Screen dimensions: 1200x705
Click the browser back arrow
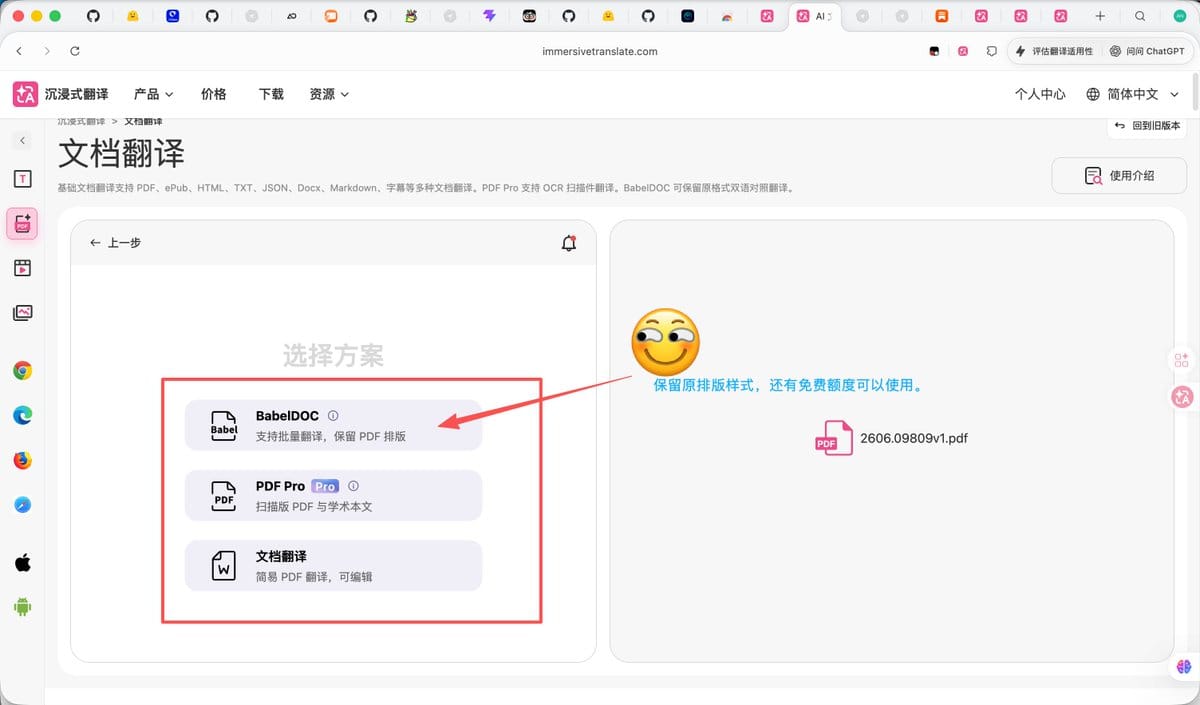click(x=19, y=51)
